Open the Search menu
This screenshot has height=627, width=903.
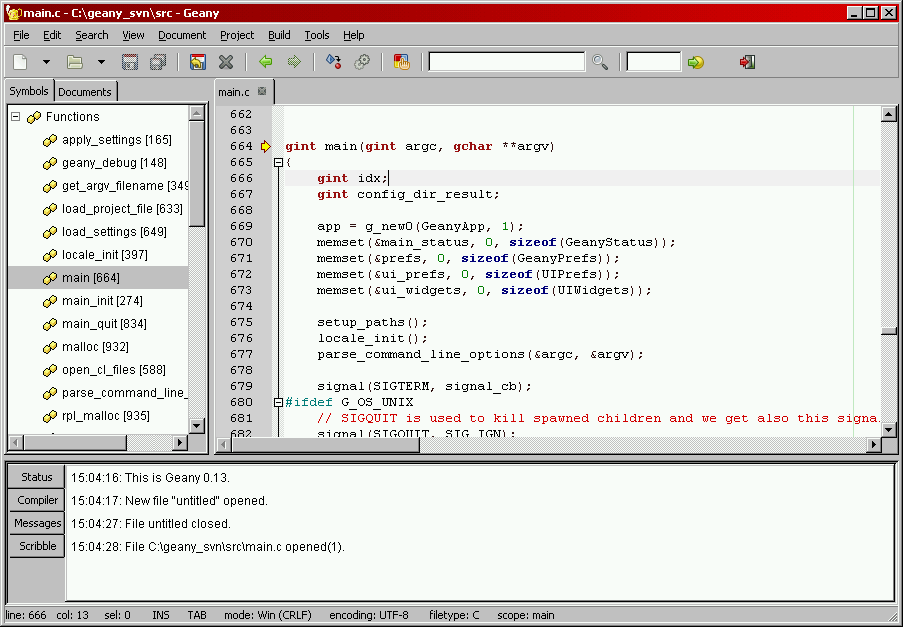(92, 35)
